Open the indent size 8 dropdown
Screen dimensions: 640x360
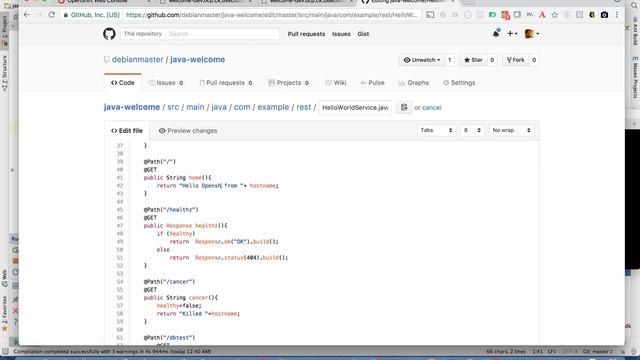pyautogui.click(x=472, y=130)
